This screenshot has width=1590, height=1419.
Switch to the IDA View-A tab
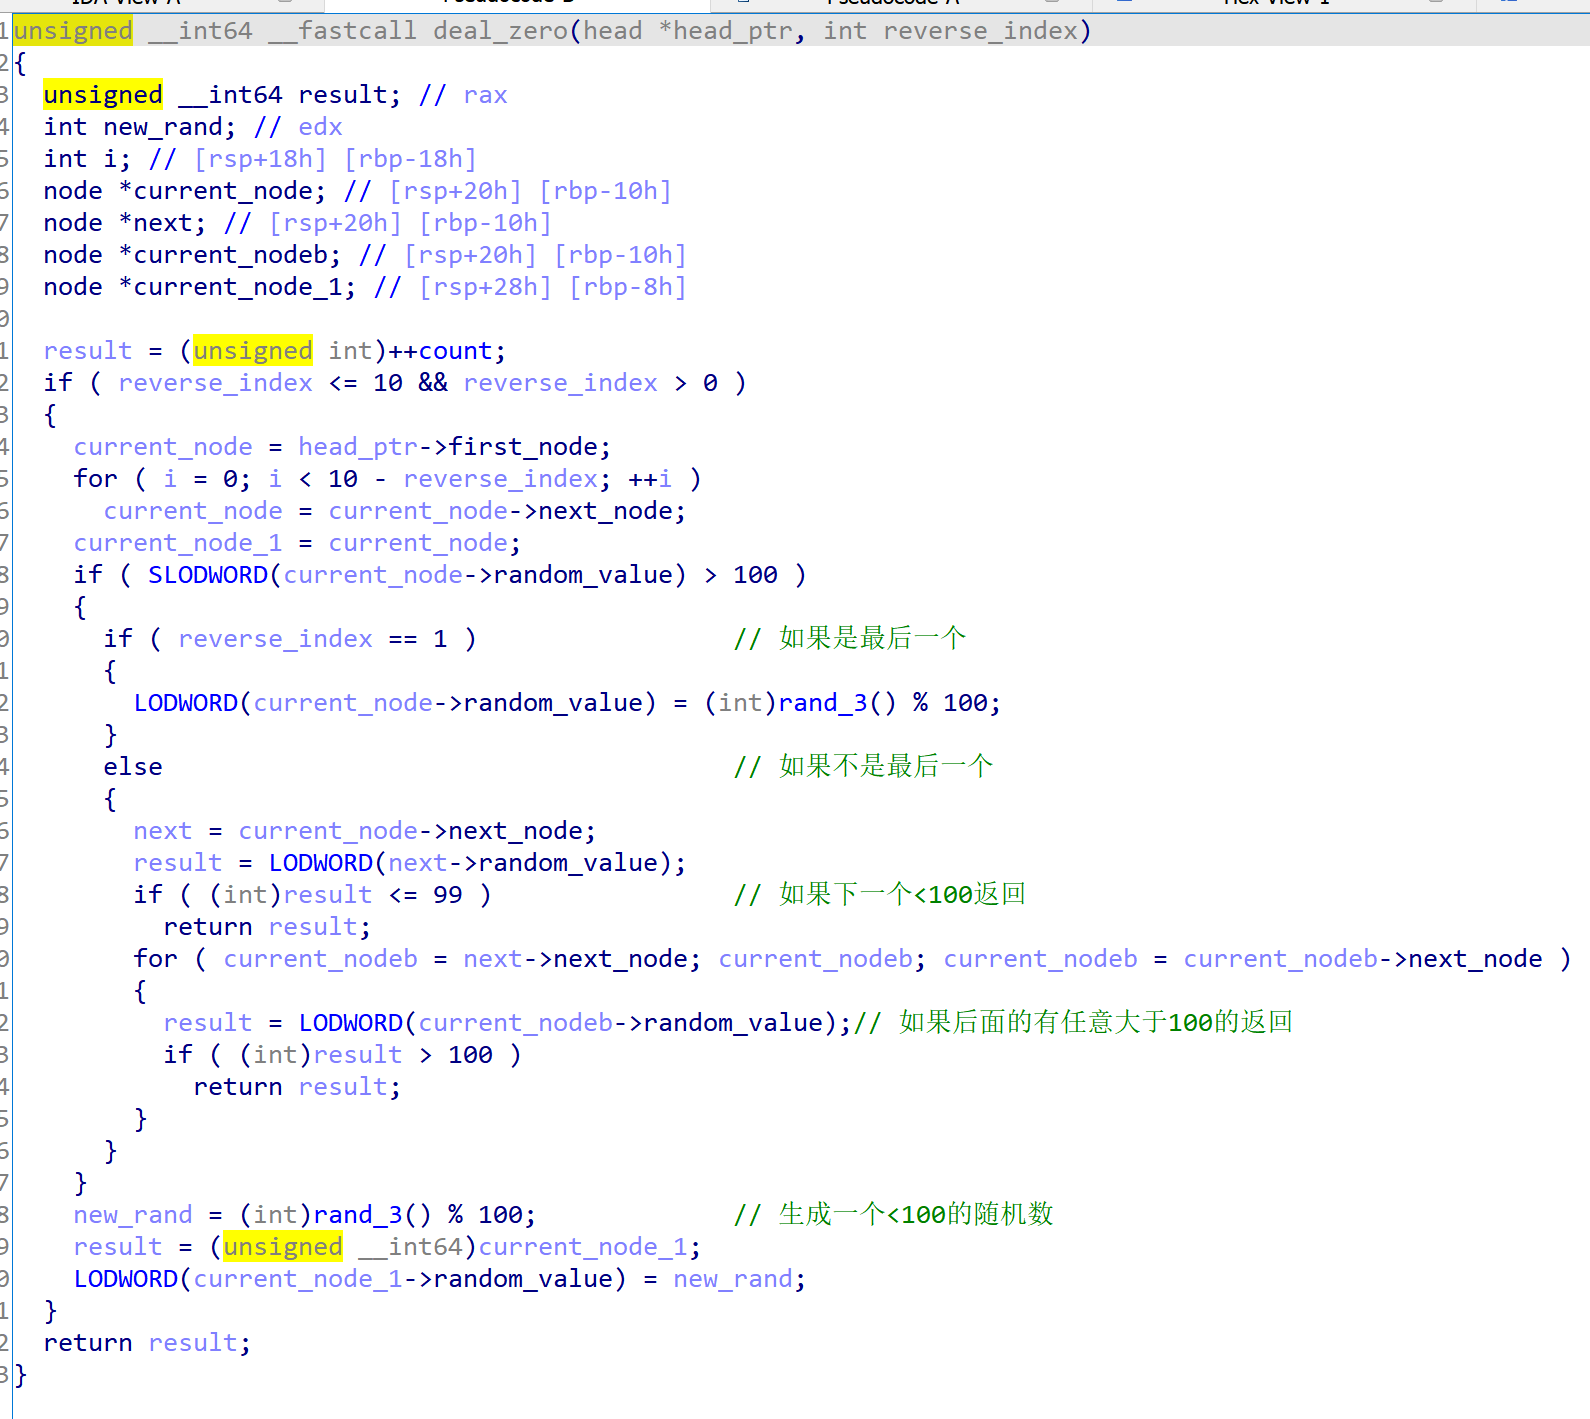tap(125, 3)
